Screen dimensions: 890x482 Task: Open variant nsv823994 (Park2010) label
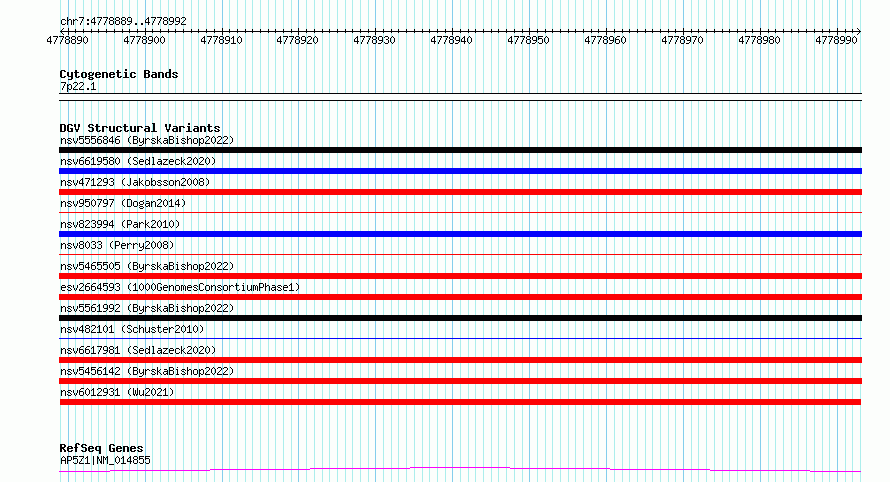coord(120,224)
